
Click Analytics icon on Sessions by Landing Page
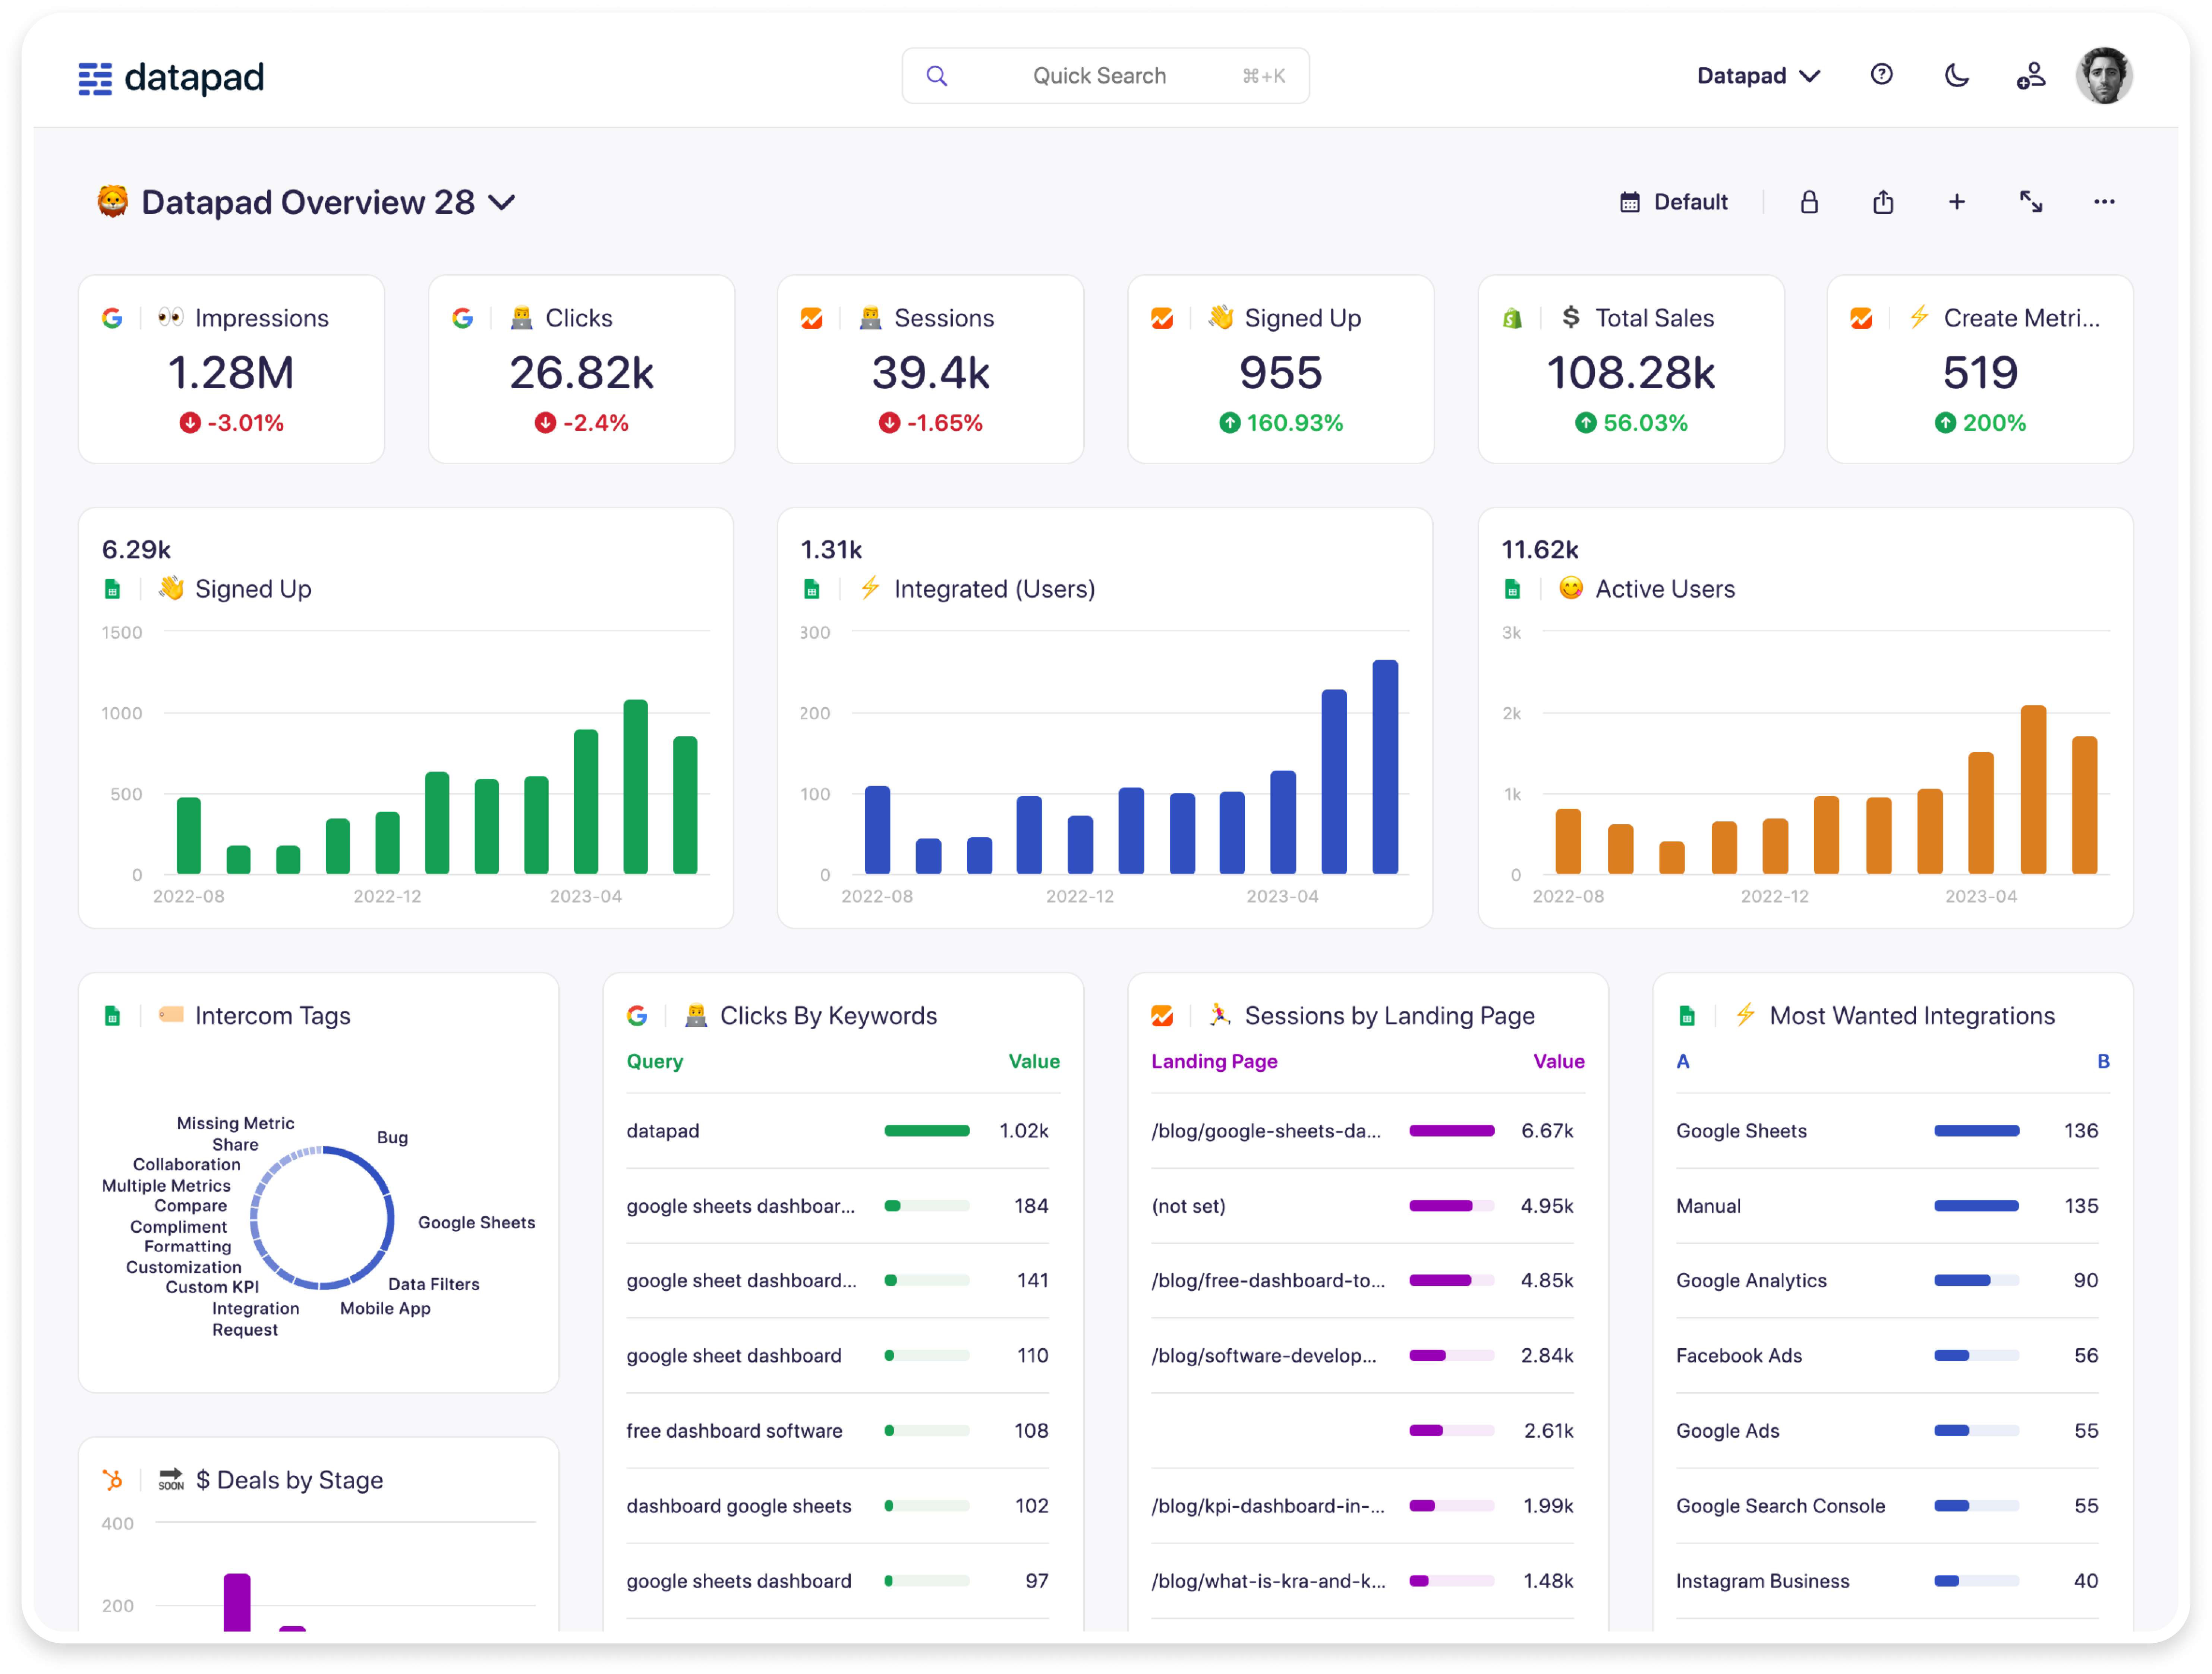[1161, 1016]
